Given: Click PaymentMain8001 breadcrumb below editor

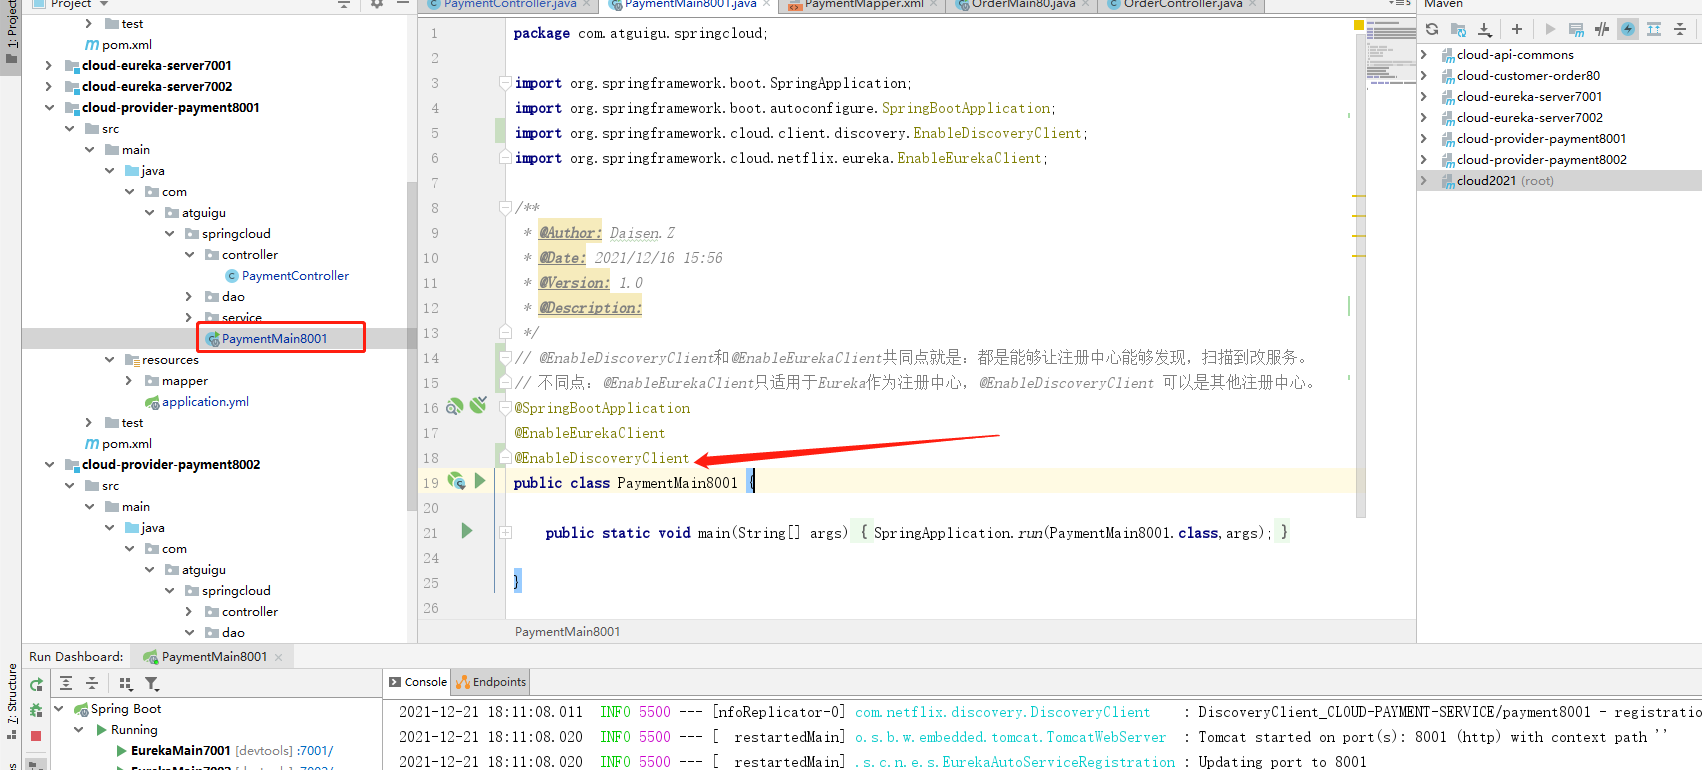Looking at the screenshot, I should click(567, 632).
